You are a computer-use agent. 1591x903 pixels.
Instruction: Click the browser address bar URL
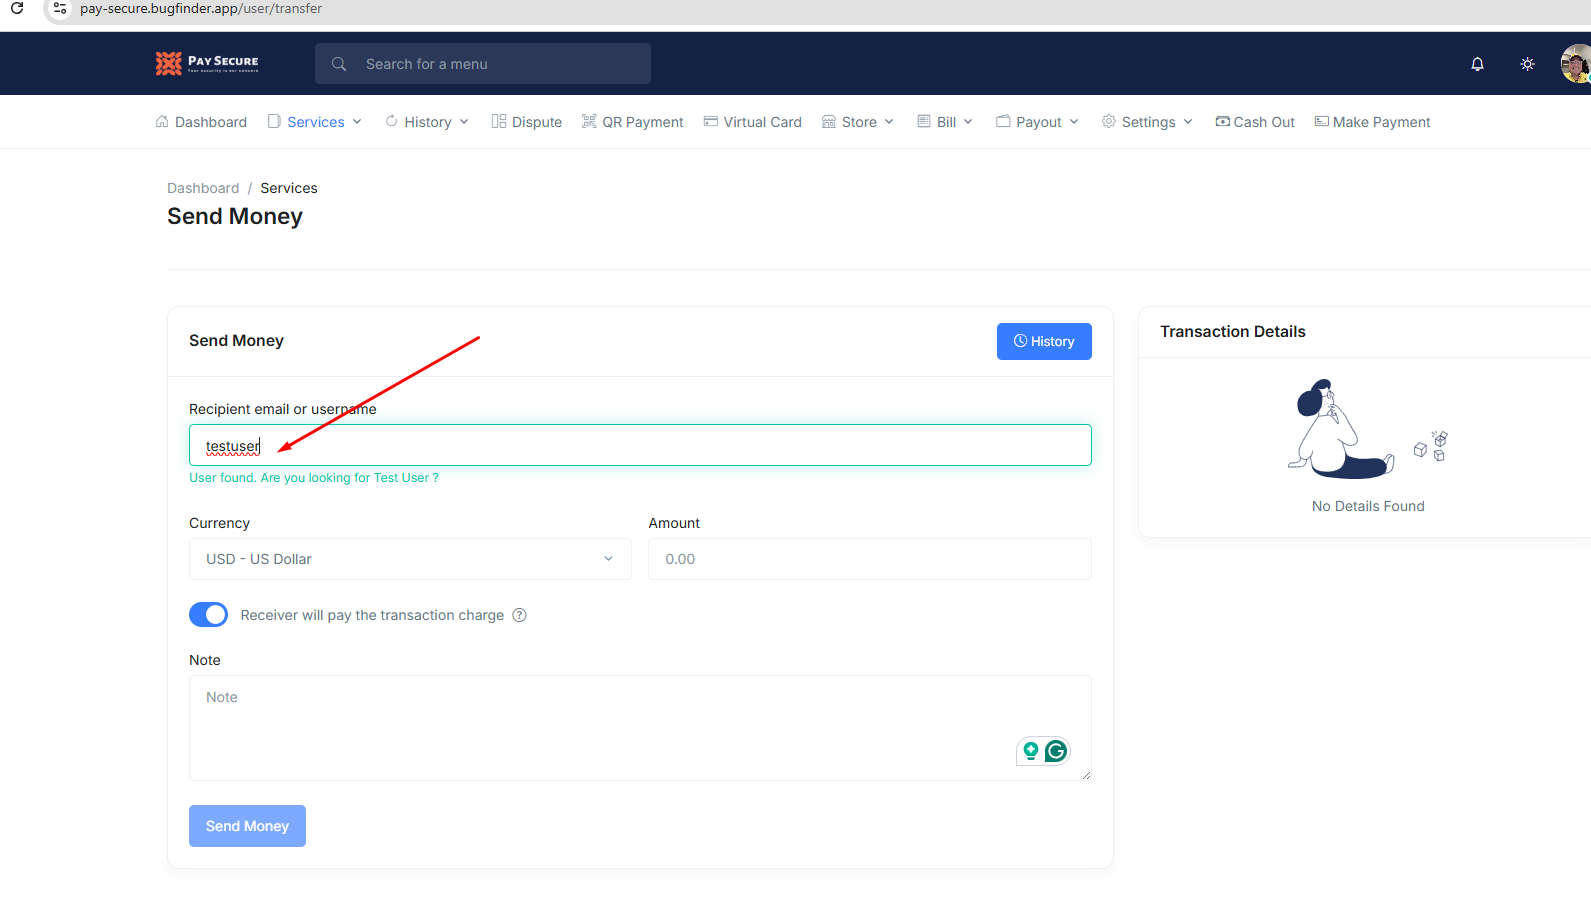pyautogui.click(x=201, y=8)
